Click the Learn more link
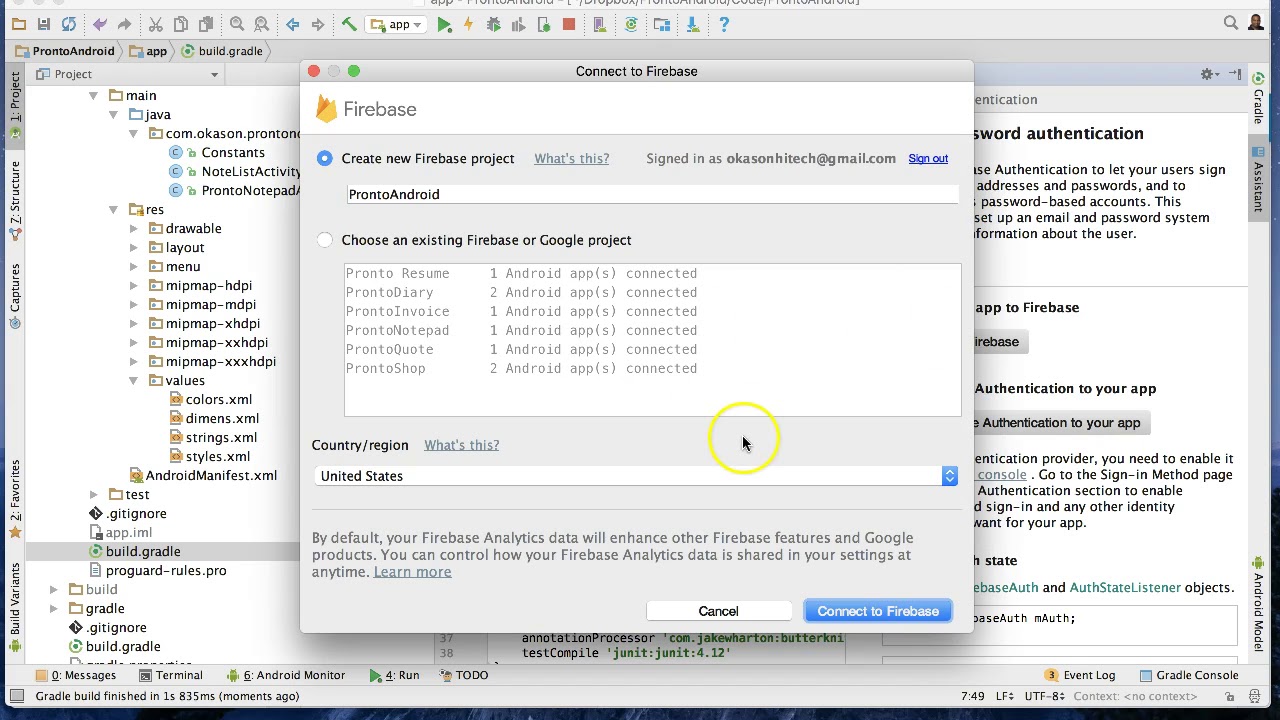The height and width of the screenshot is (720, 1280). click(x=412, y=572)
